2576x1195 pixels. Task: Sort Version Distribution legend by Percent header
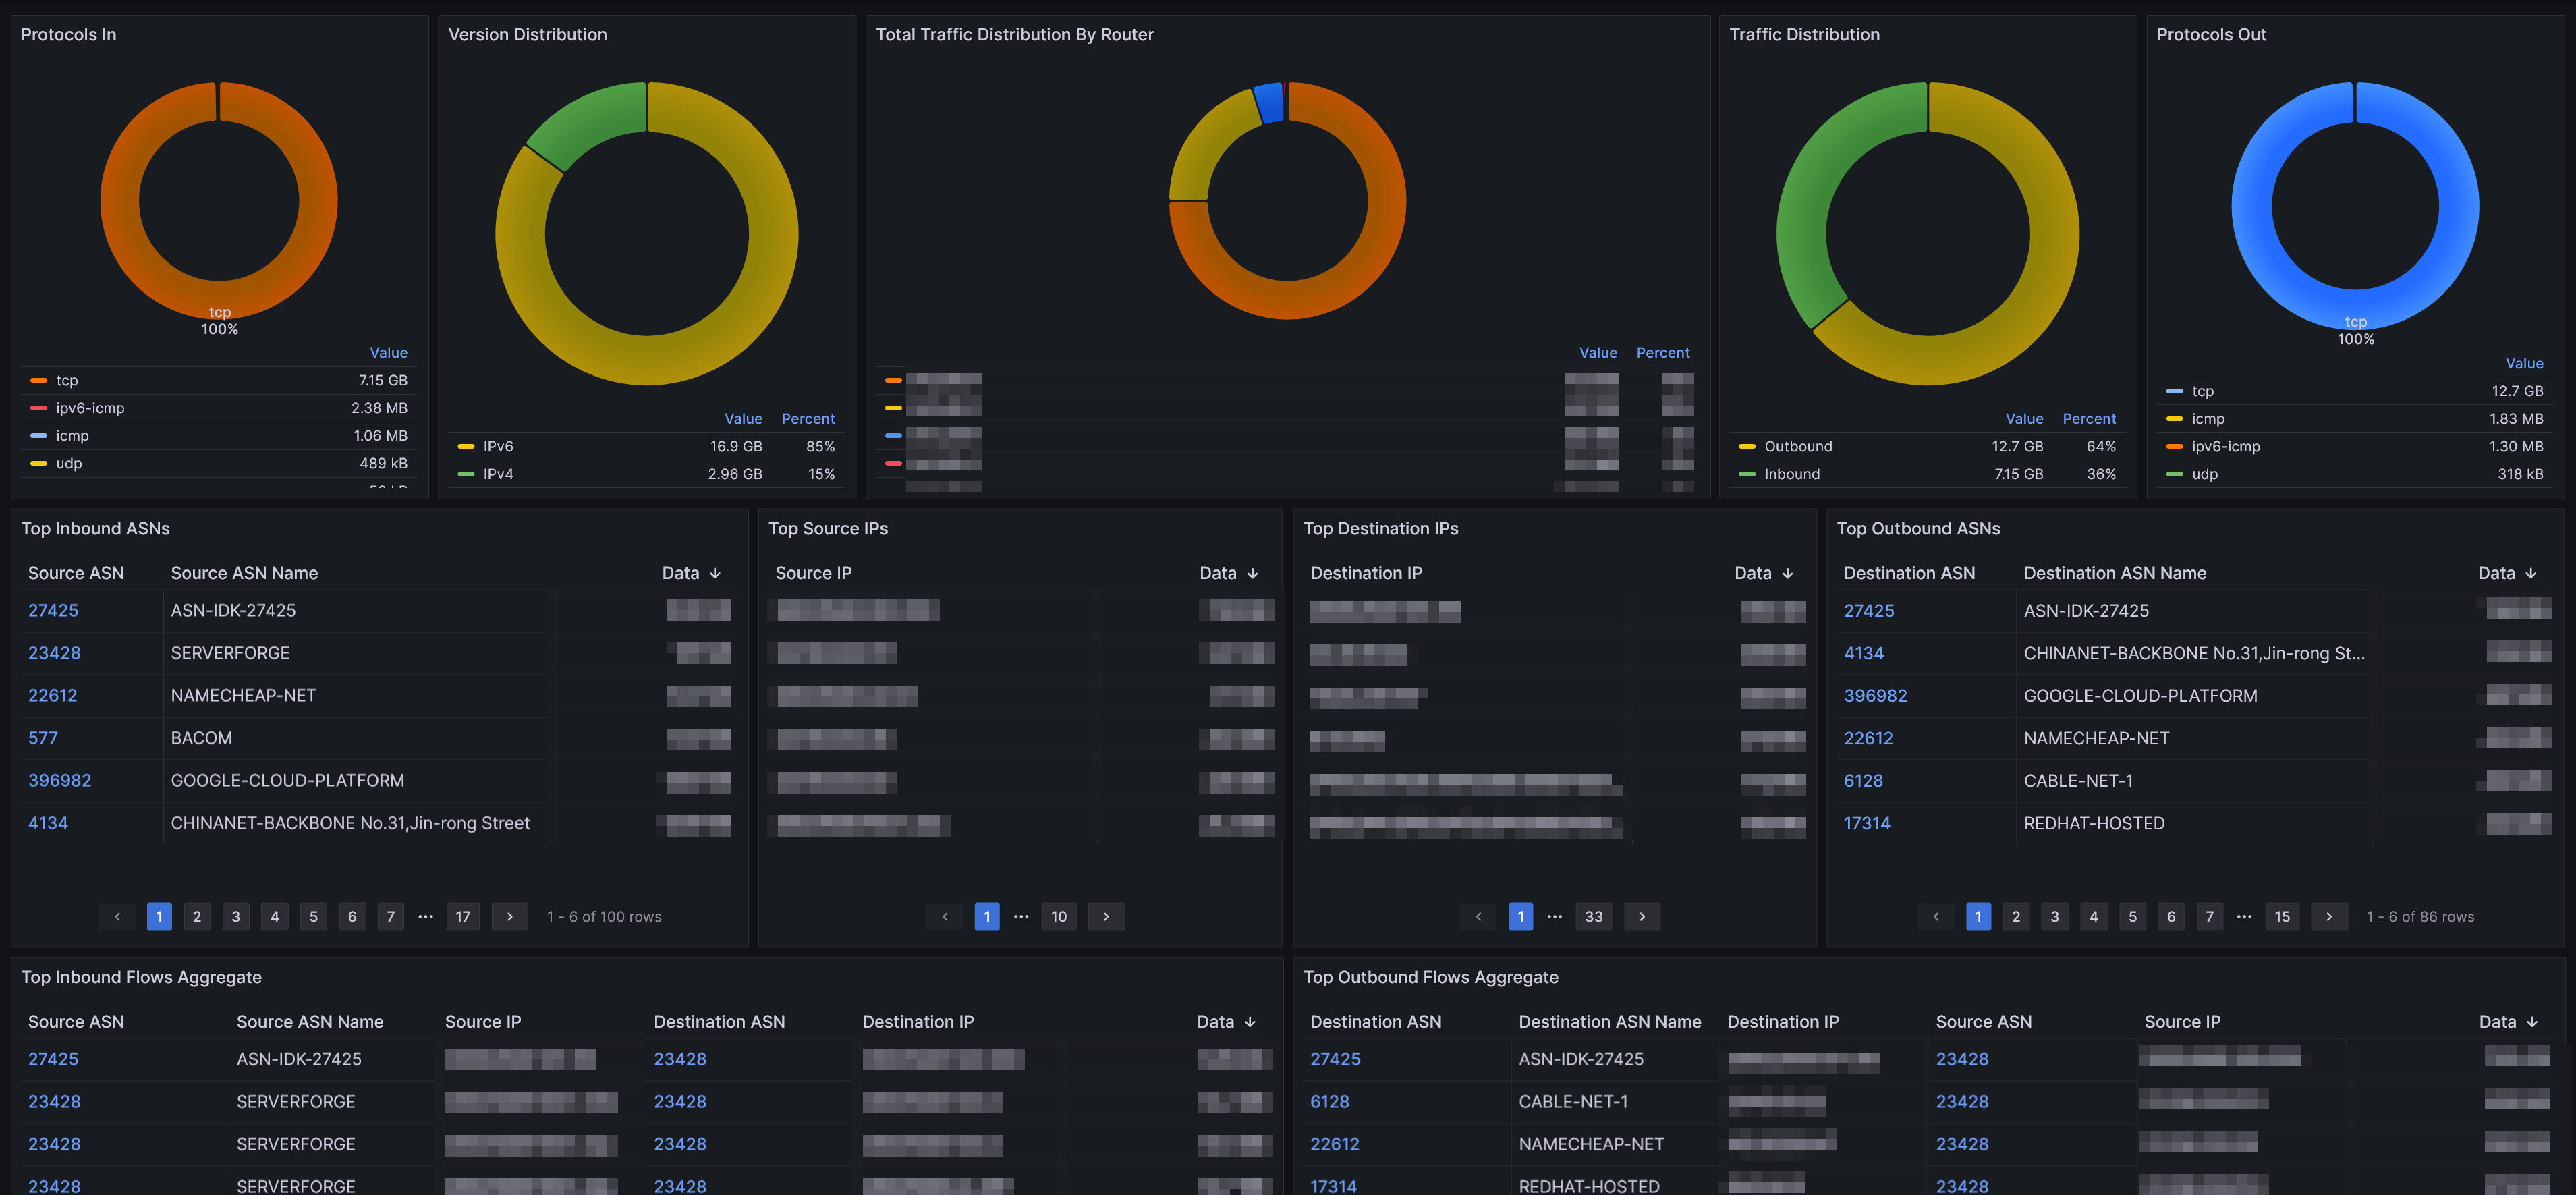807,418
